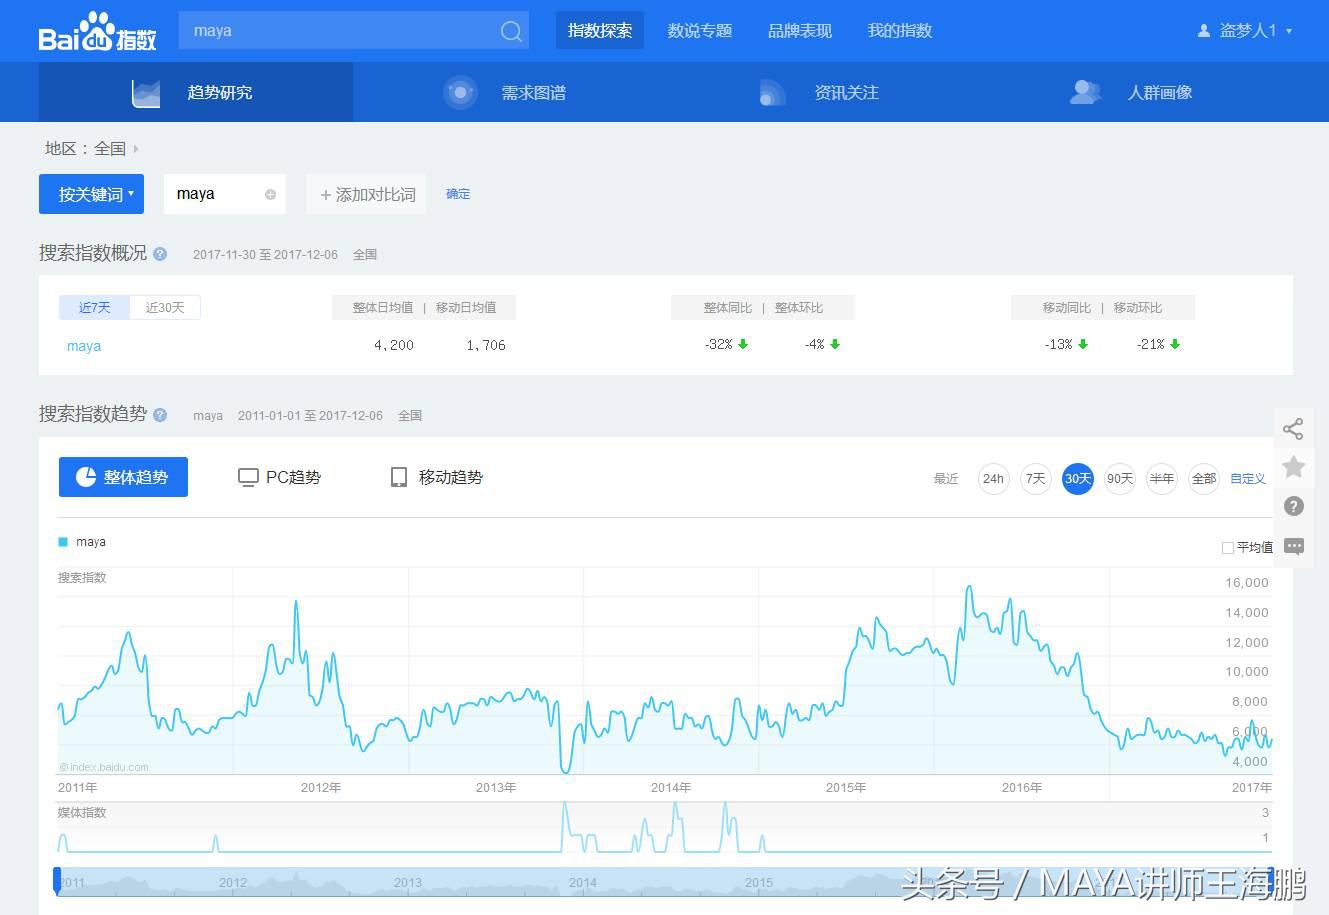The width and height of the screenshot is (1329, 915).
Task: Expand the 地区：全国 region selector
Action: click(x=89, y=148)
